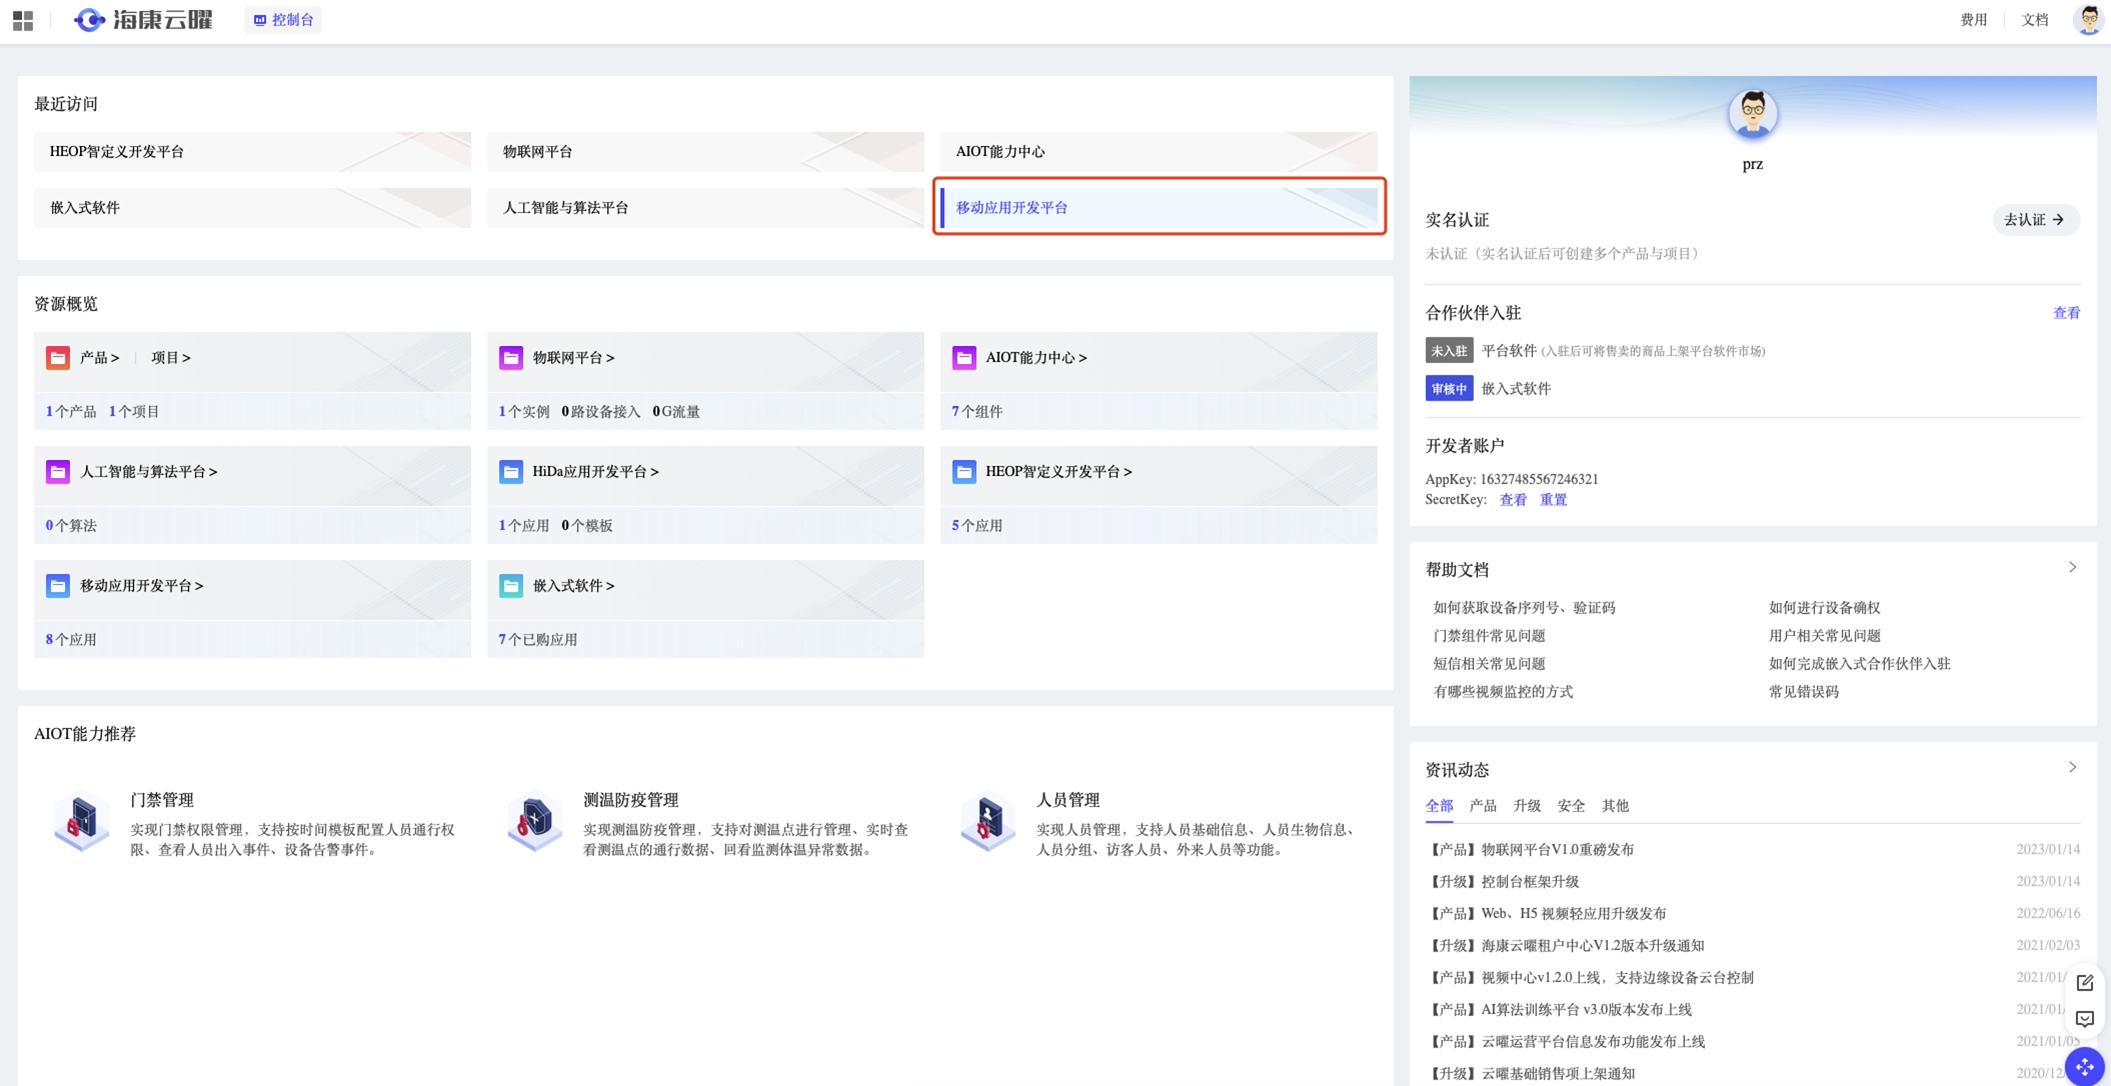2111x1086 pixels.
Task: Open help doc 如何获取设备序列号、验证码
Action: (x=1524, y=608)
